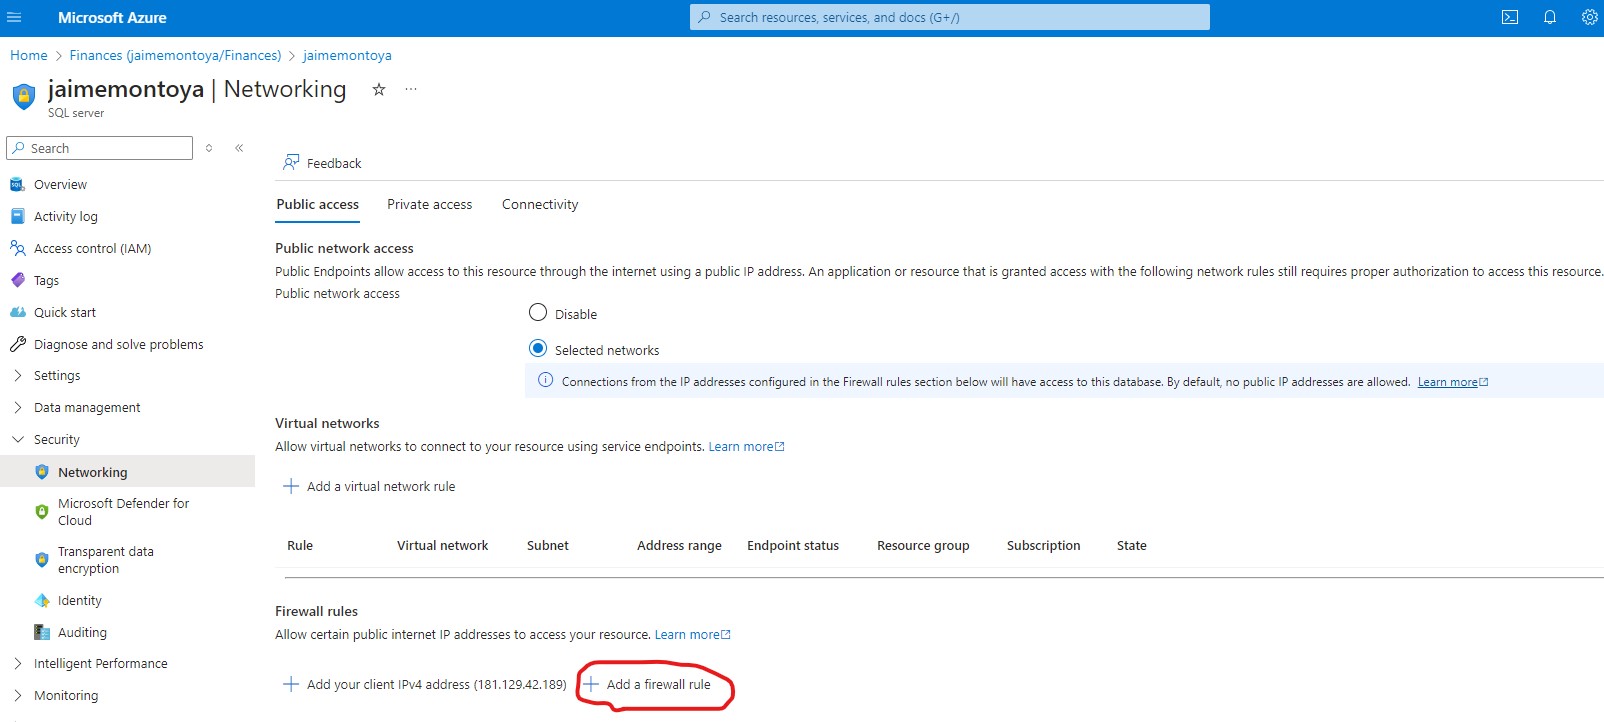
Task: Go to Home breadcrumb
Action: (x=28, y=55)
